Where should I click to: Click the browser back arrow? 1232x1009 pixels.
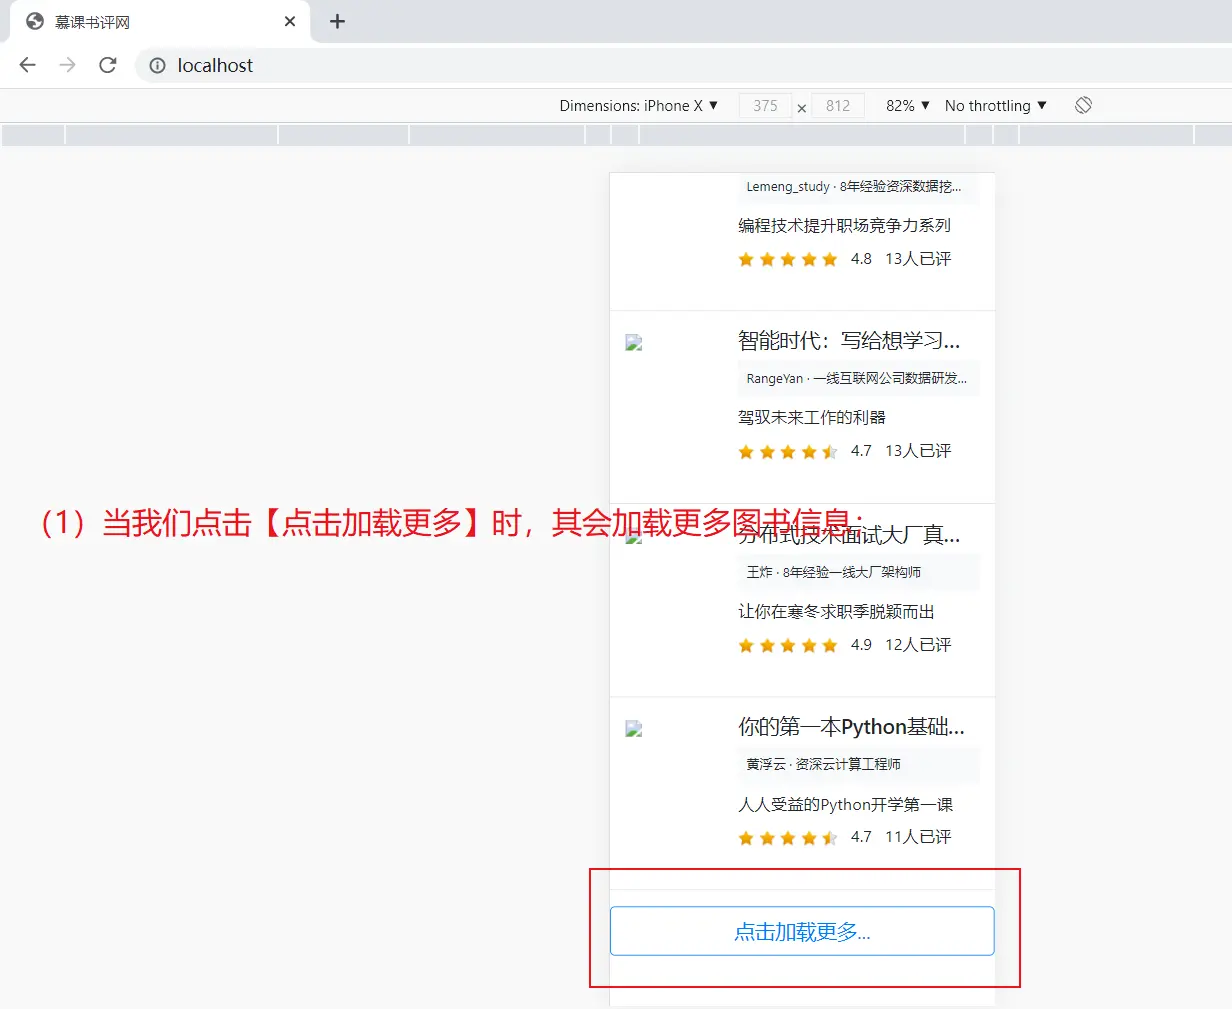27,65
